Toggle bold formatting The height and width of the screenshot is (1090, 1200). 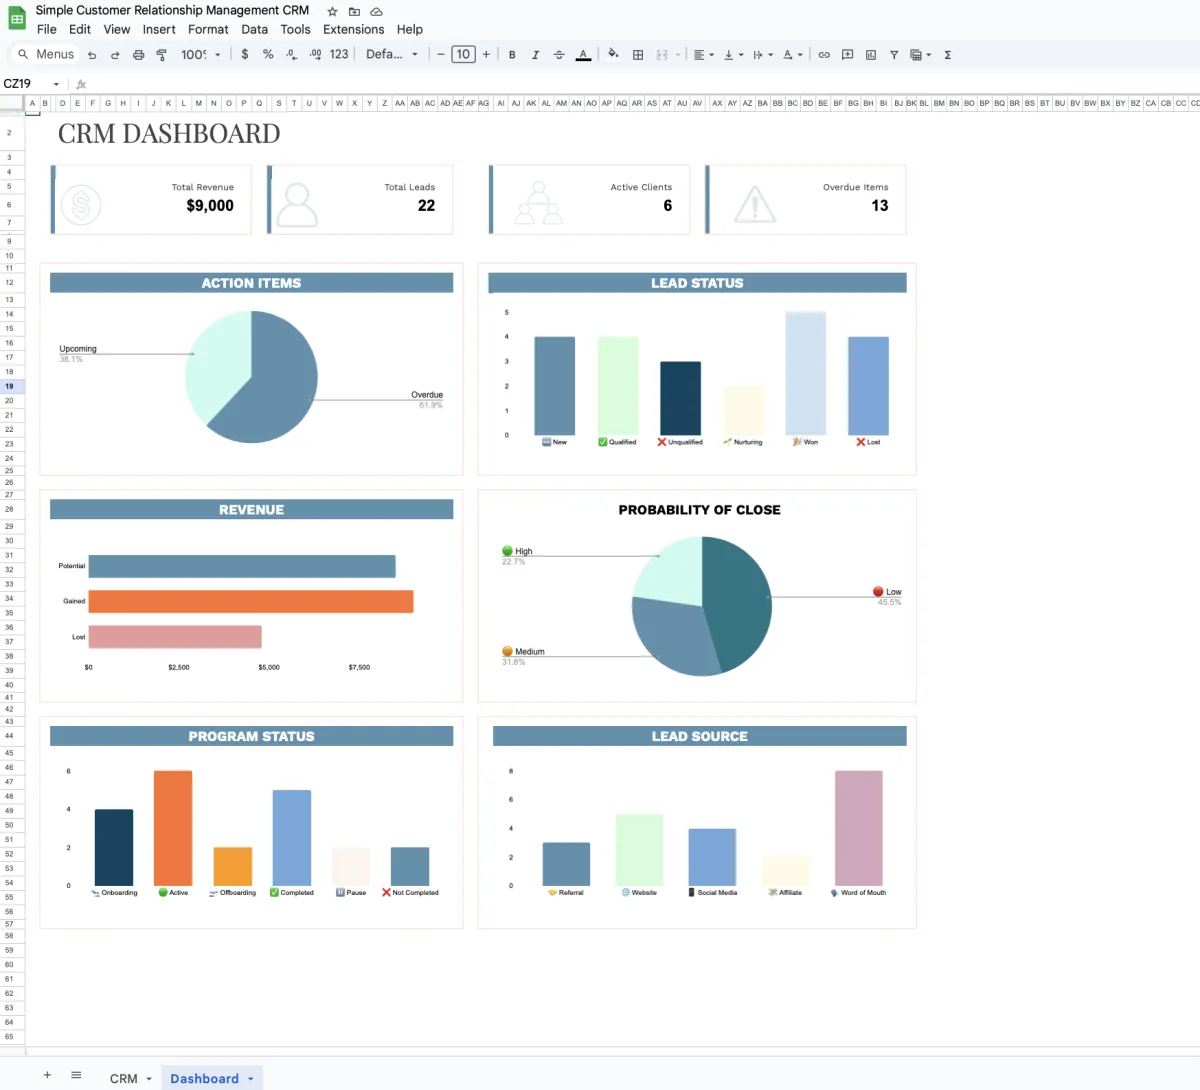click(x=512, y=55)
